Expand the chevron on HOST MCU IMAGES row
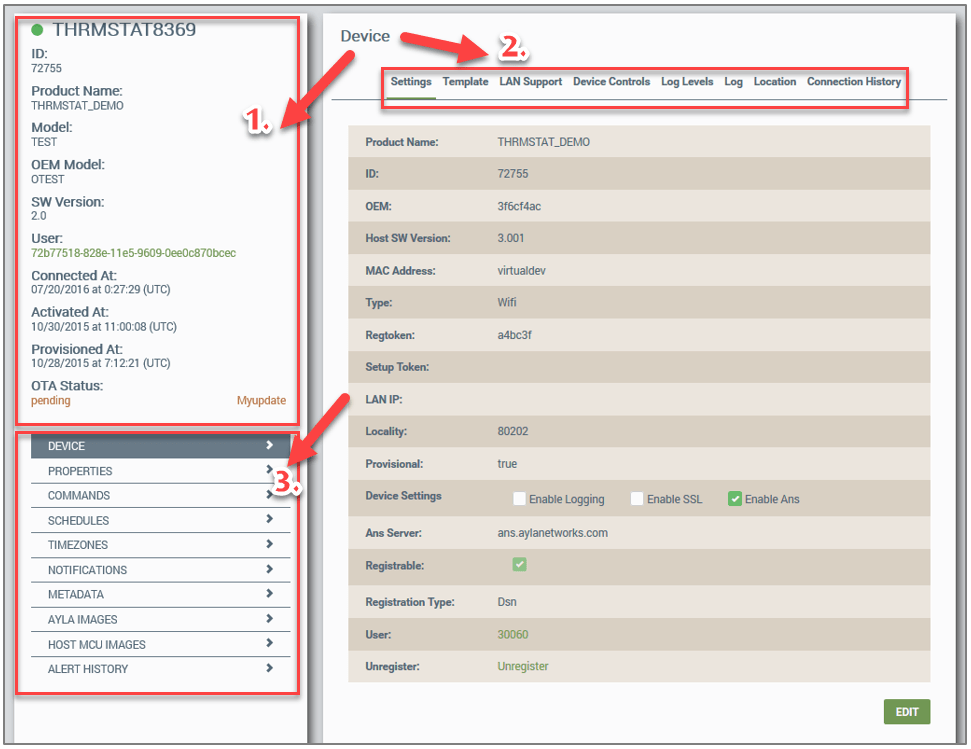Screen dimensions: 971x749 point(269,643)
